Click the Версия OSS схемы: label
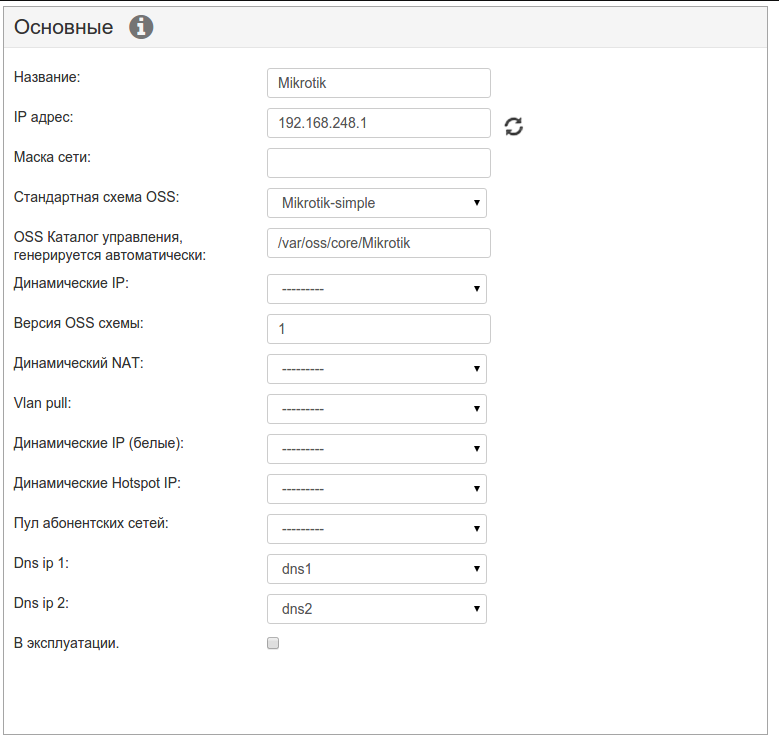 tap(78, 323)
